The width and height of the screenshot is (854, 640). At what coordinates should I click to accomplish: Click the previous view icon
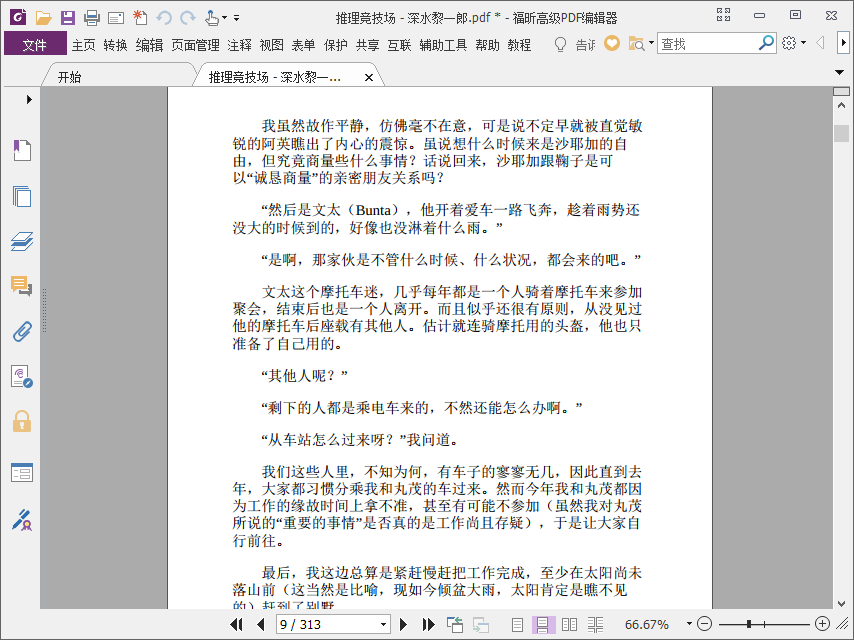455,624
